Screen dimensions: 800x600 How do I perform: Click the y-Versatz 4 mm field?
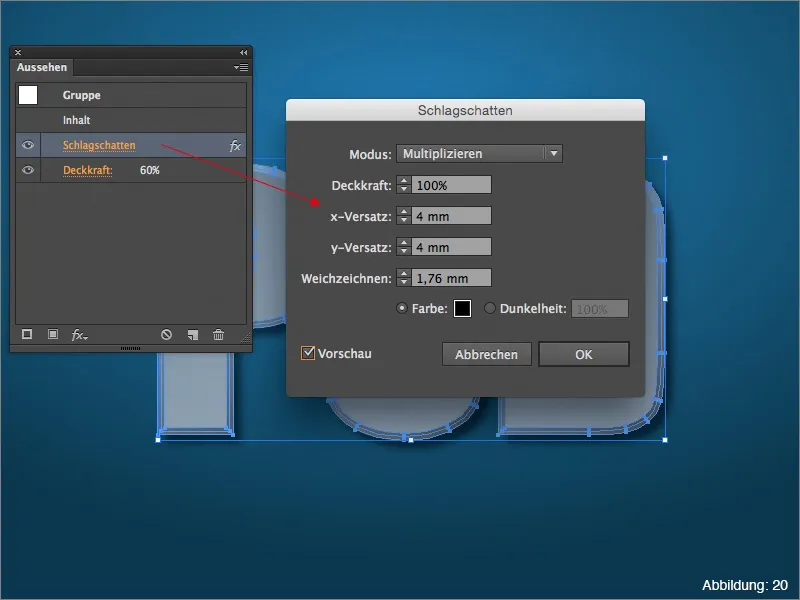[x=452, y=247]
